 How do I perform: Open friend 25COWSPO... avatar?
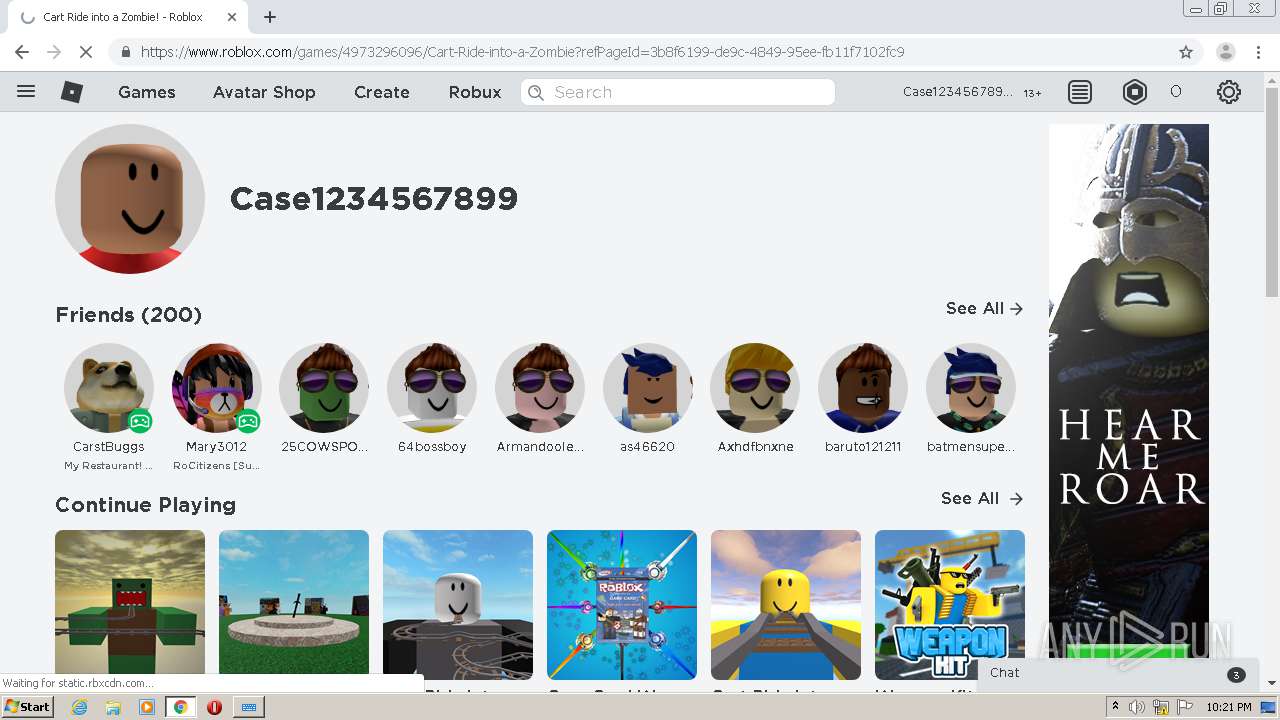point(324,388)
